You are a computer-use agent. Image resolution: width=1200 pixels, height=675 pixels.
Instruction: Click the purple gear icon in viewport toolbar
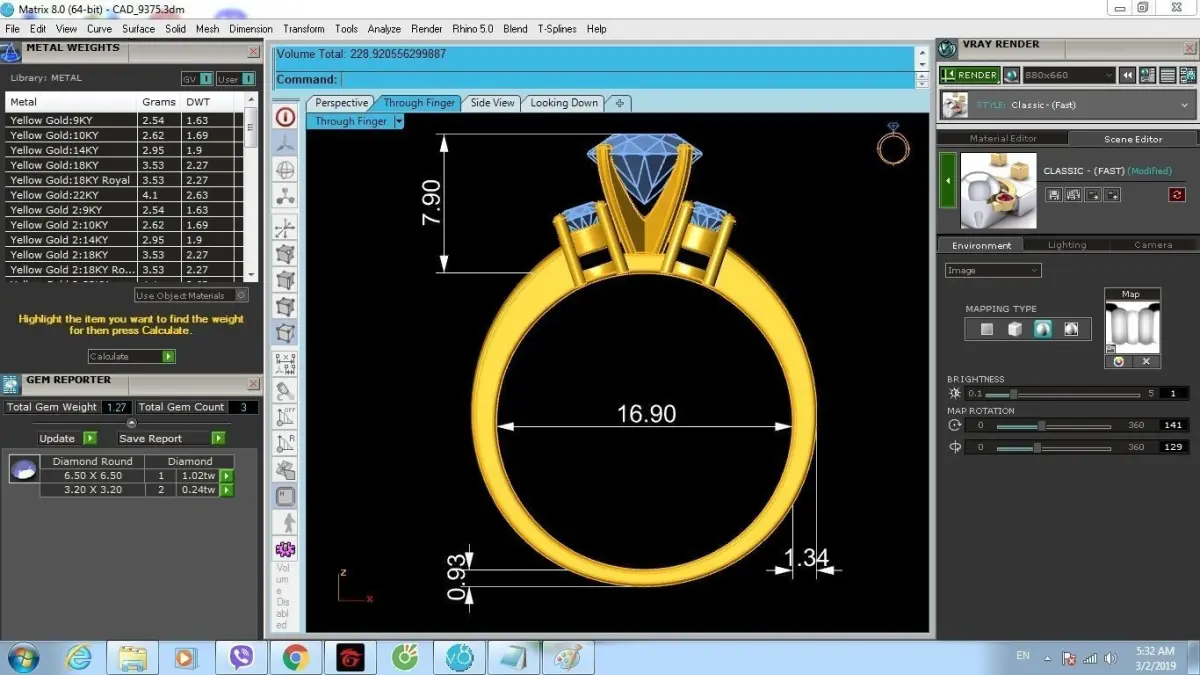(x=285, y=549)
